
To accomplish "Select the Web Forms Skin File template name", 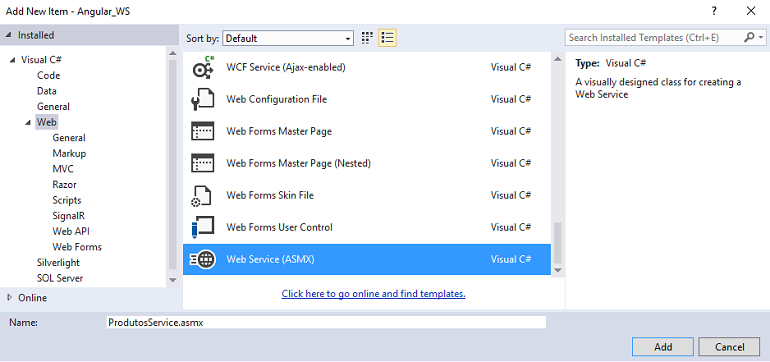I will tap(270, 195).
